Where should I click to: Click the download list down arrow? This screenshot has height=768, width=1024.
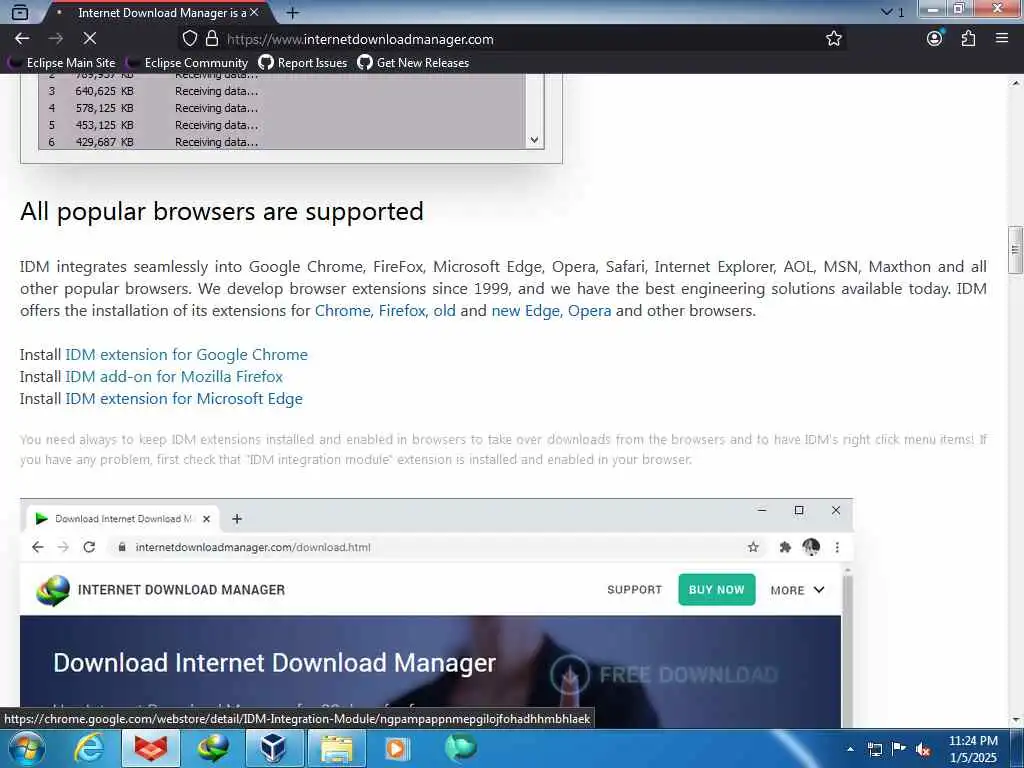tap(534, 140)
